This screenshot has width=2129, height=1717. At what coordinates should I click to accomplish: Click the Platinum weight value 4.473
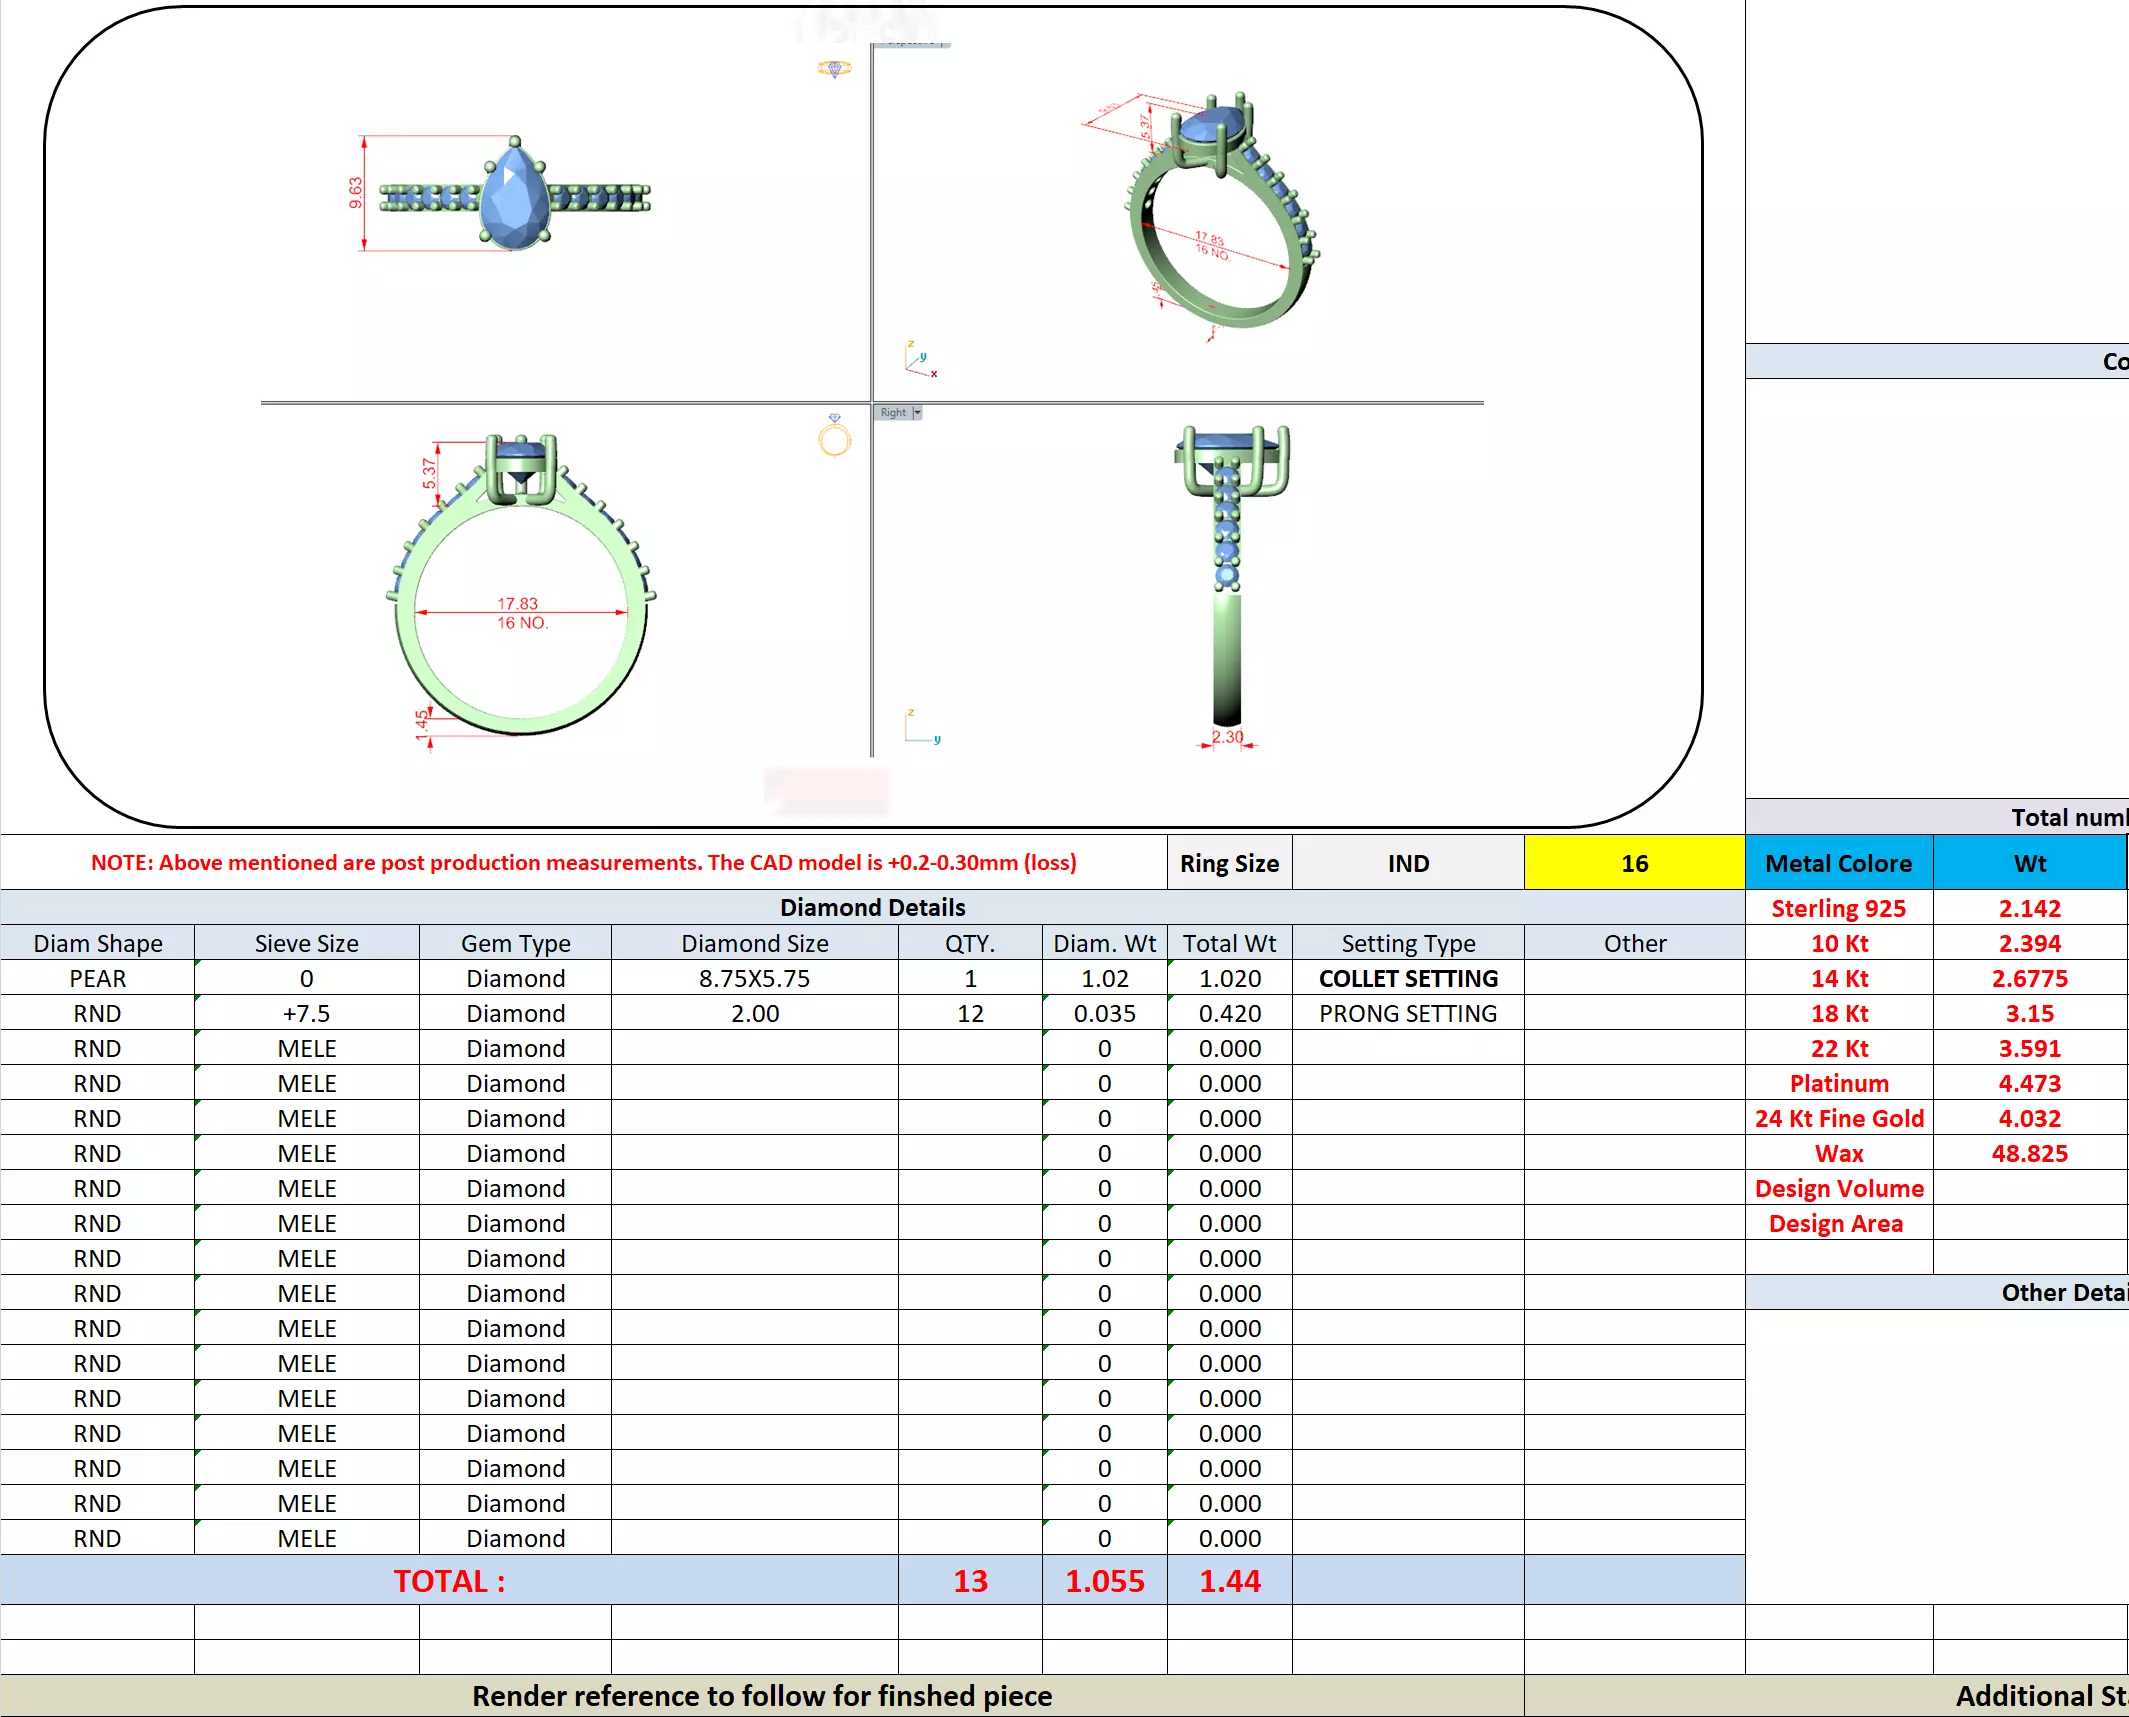coord(2029,1083)
